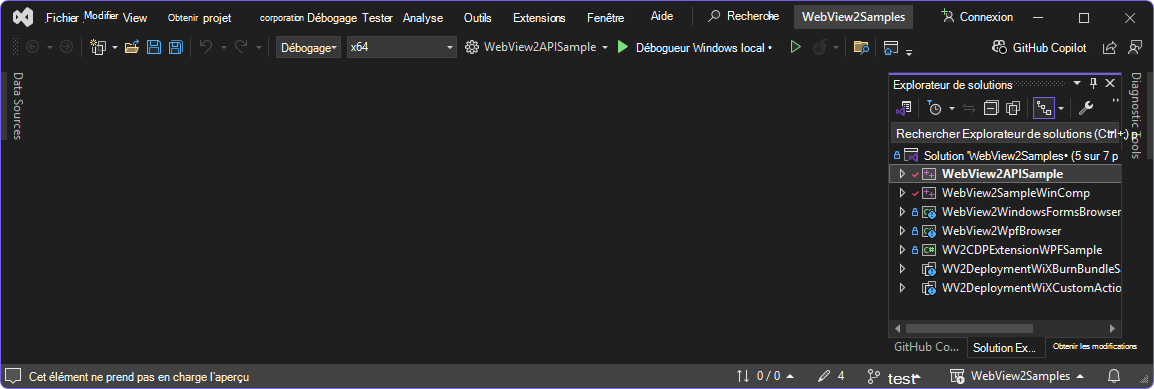Click the Collapse All icon in Solution Explorer
1154x389 pixels.
click(991, 109)
